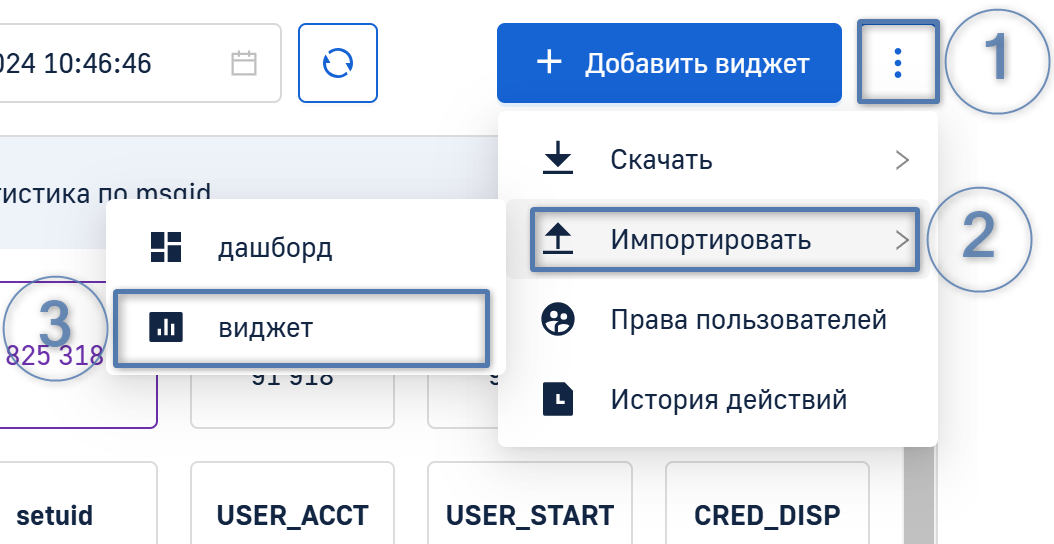The width and height of the screenshot is (1054, 544).
Task: Expand the Скачать submenu chevron
Action: 902,160
